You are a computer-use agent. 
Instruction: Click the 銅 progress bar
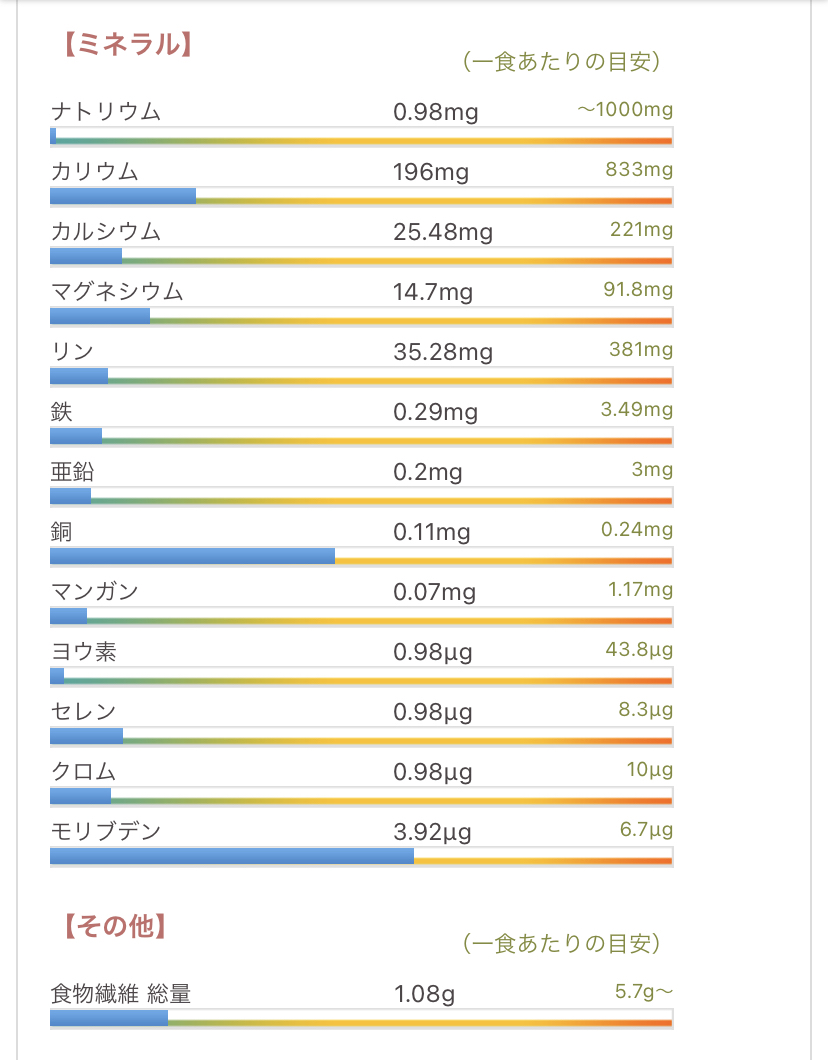[x=361, y=556]
